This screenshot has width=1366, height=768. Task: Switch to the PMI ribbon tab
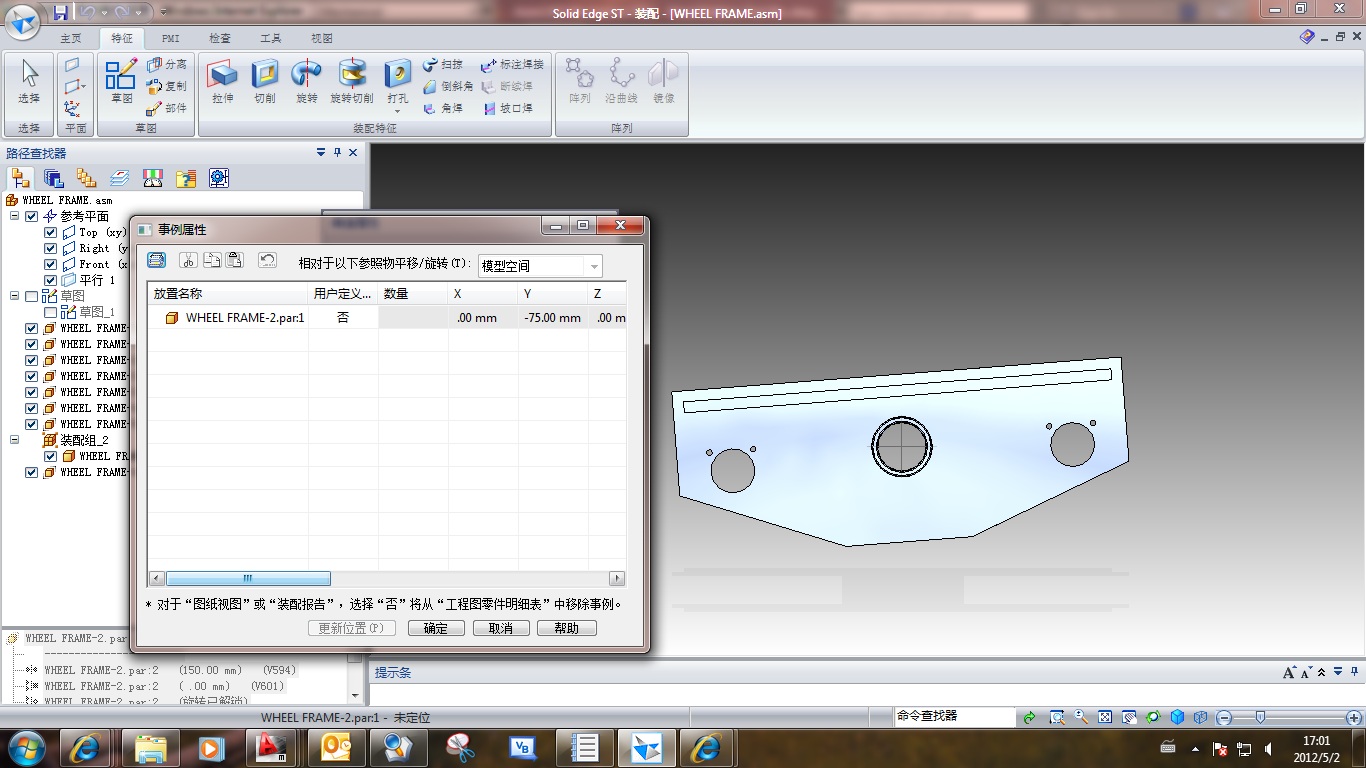[171, 38]
